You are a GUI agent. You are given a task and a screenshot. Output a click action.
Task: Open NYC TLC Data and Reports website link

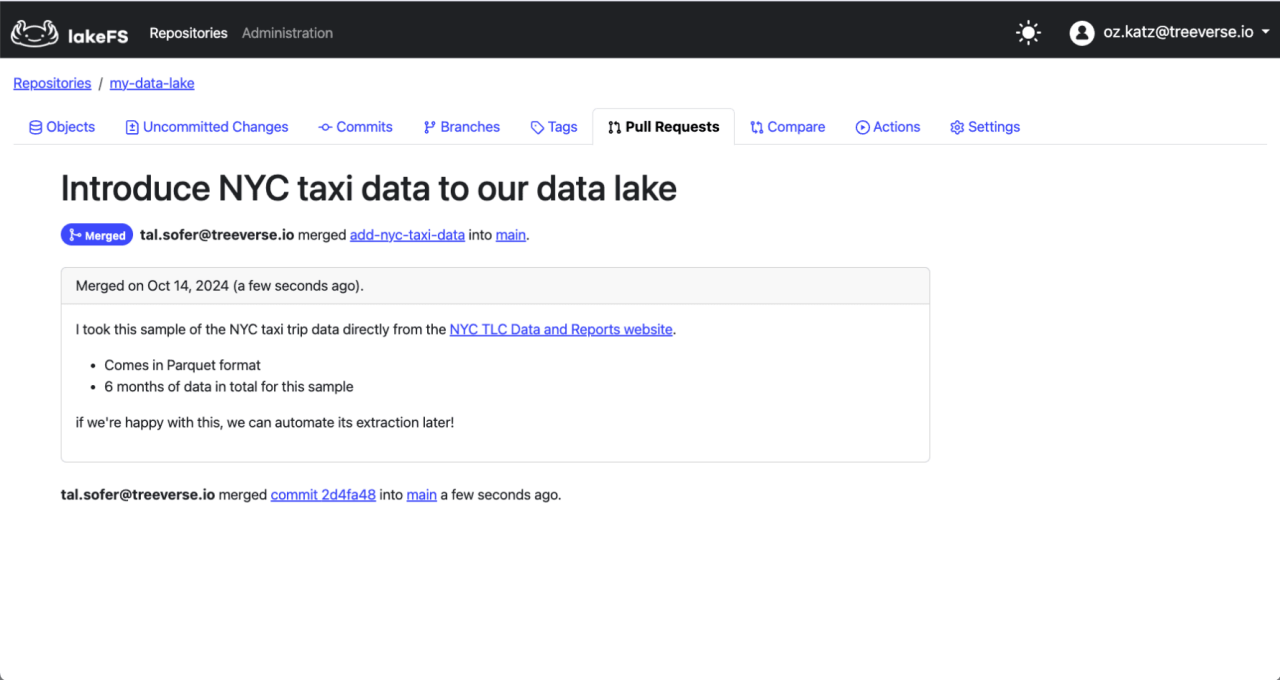(x=561, y=329)
